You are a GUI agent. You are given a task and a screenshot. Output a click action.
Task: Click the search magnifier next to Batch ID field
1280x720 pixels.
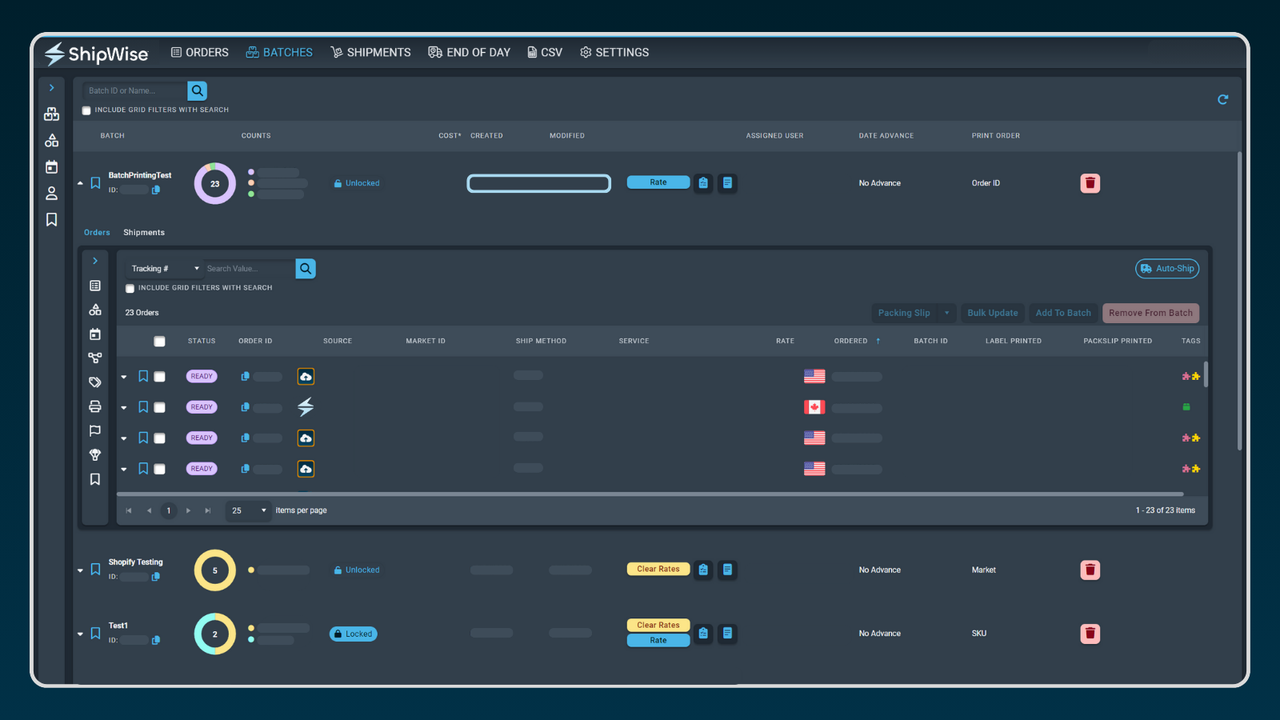click(197, 90)
